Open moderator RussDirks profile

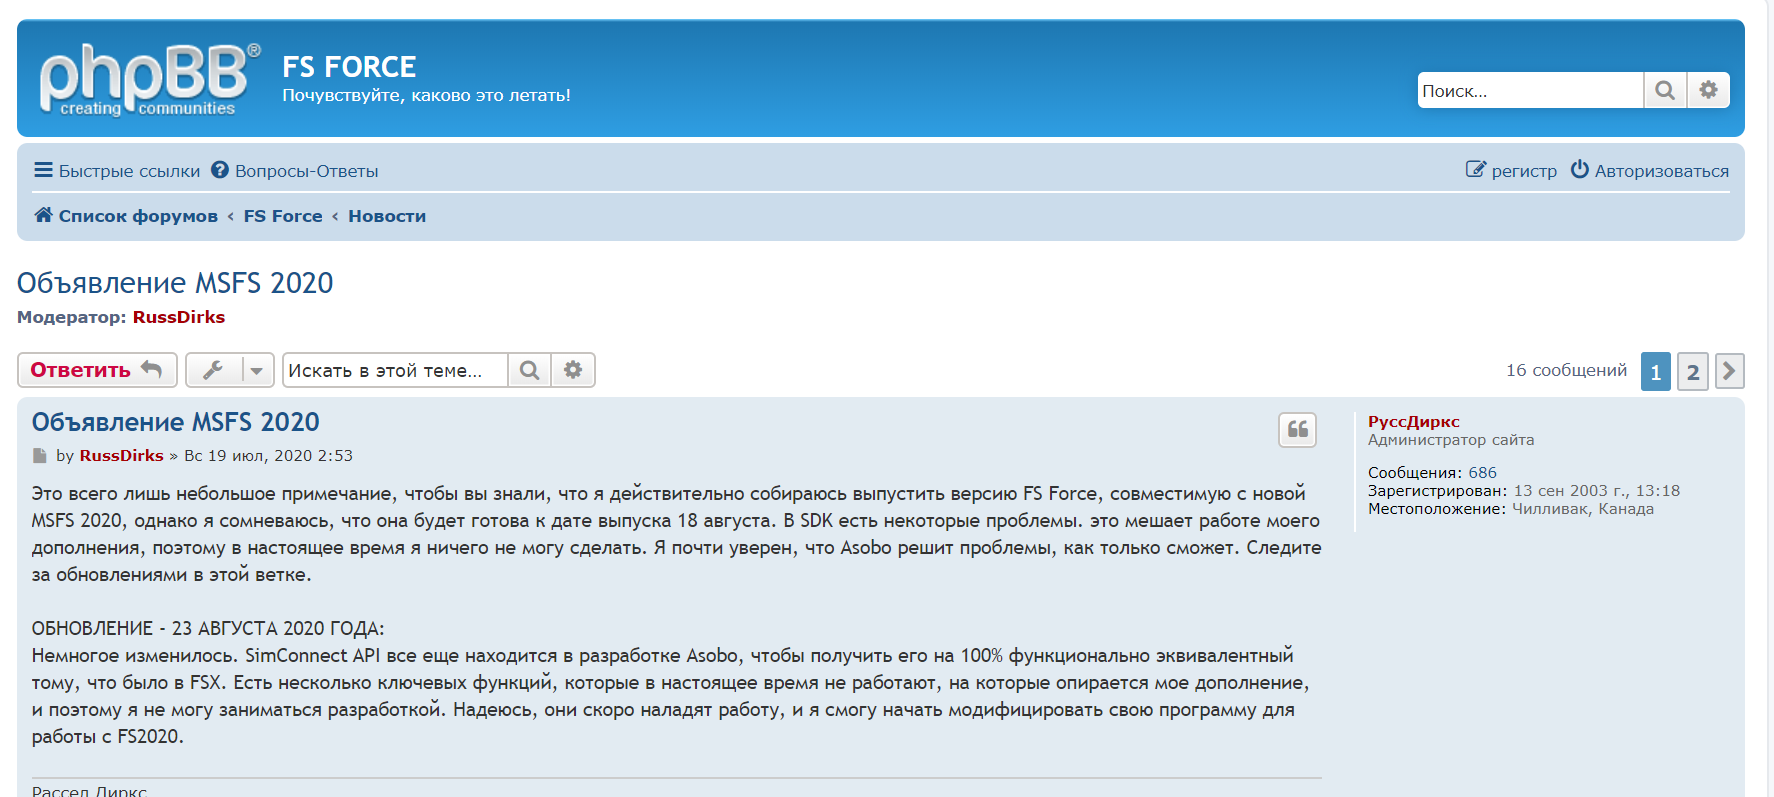tap(179, 317)
